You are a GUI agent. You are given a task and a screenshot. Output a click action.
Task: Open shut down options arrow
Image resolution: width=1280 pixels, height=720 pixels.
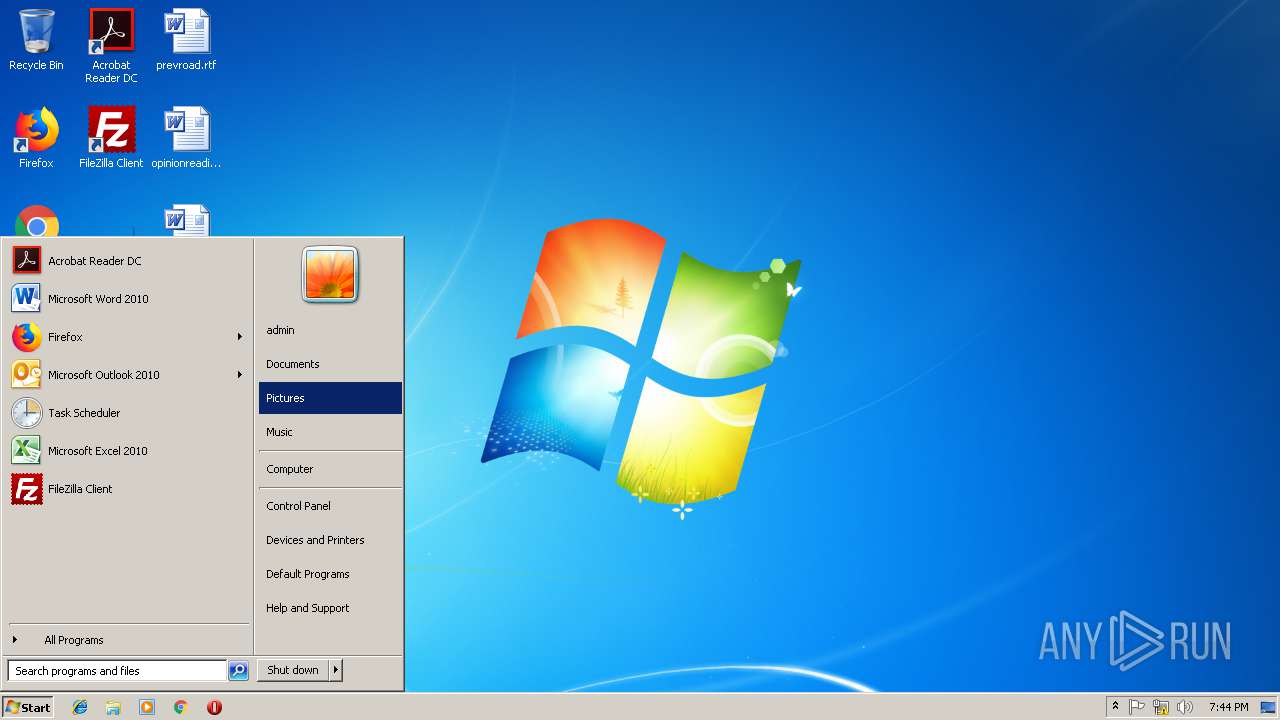tap(335, 670)
